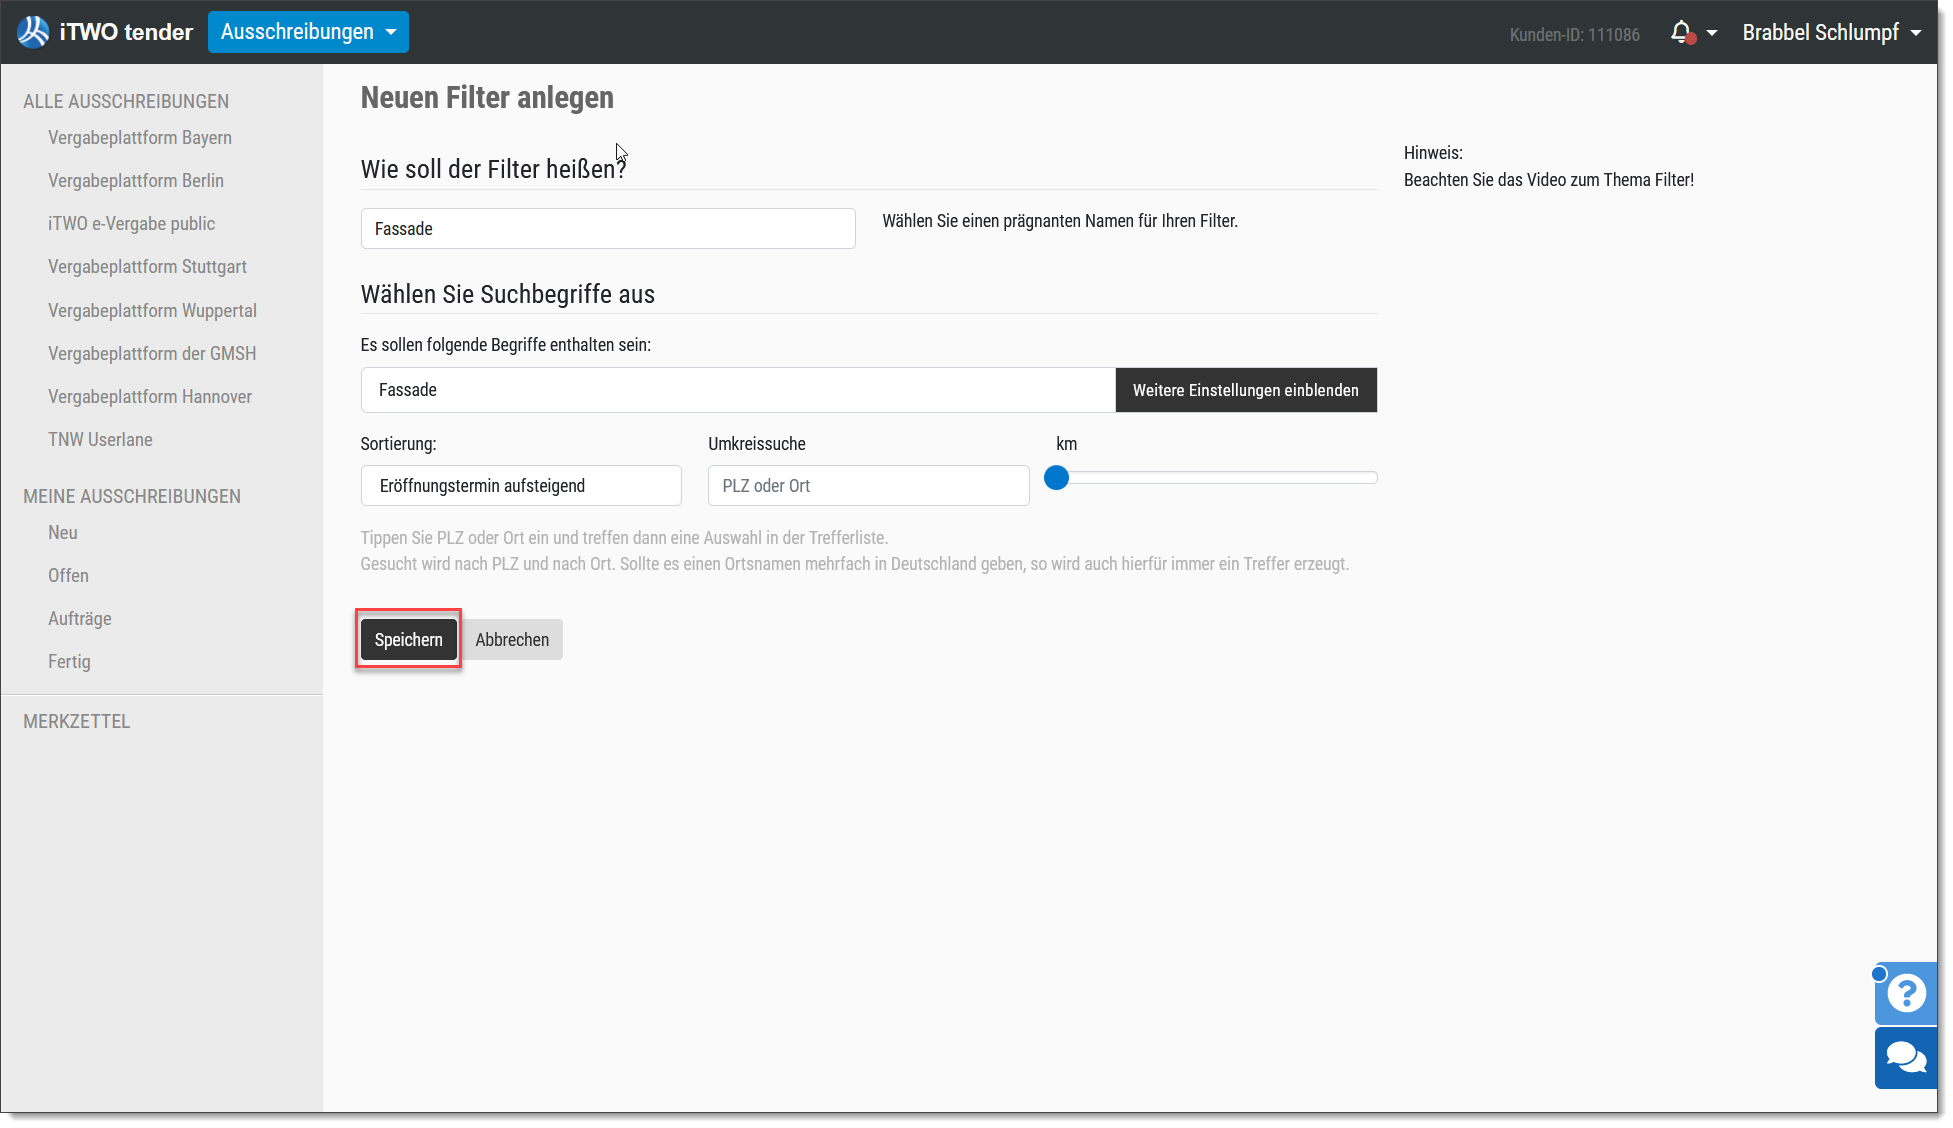This screenshot has height=1128, width=1953.
Task: Click the km radius slider handle
Action: pos(1057,478)
